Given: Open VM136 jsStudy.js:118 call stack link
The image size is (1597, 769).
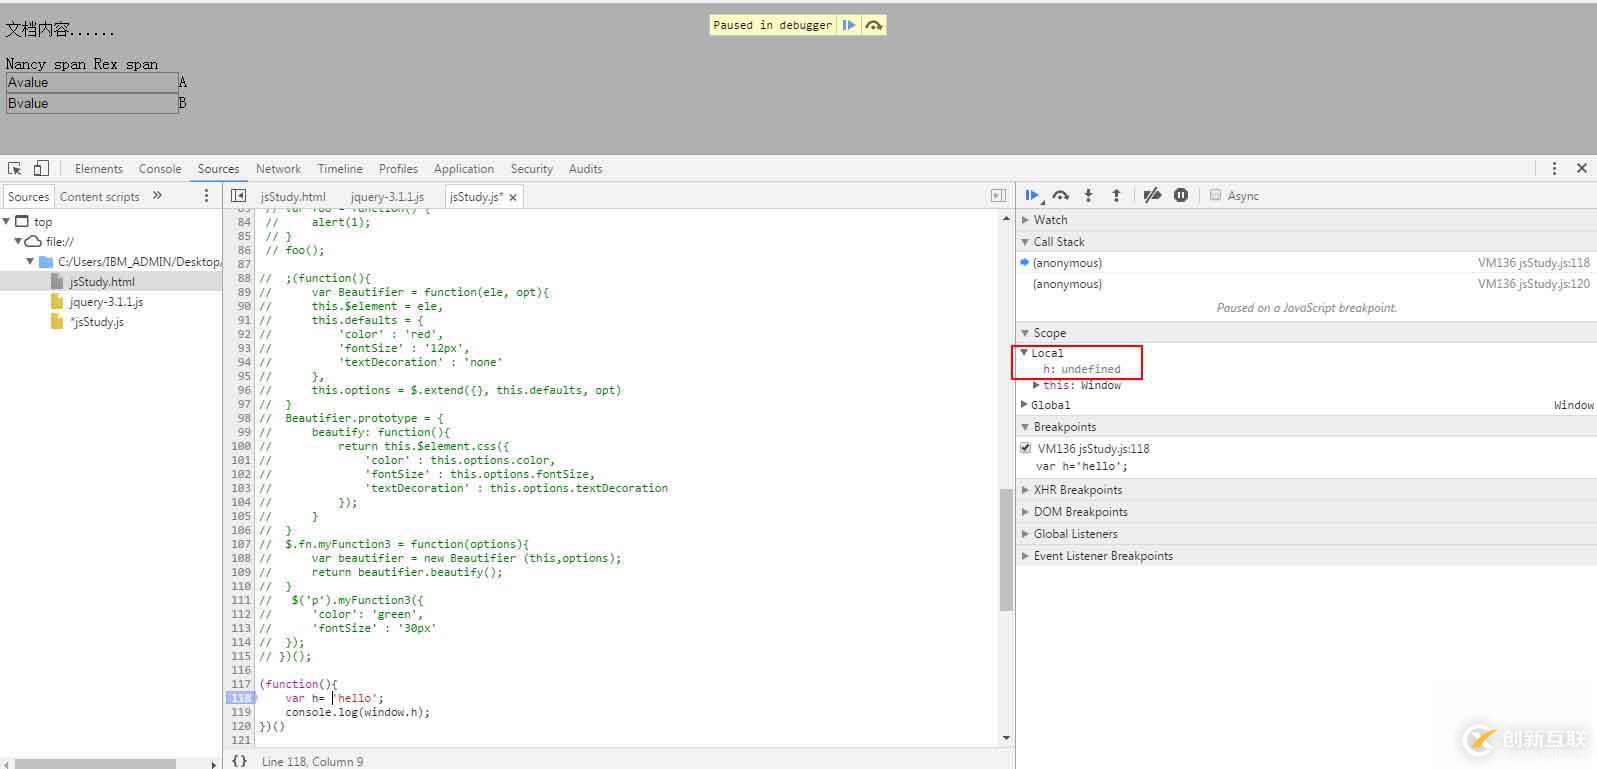Looking at the screenshot, I should (x=1533, y=263).
